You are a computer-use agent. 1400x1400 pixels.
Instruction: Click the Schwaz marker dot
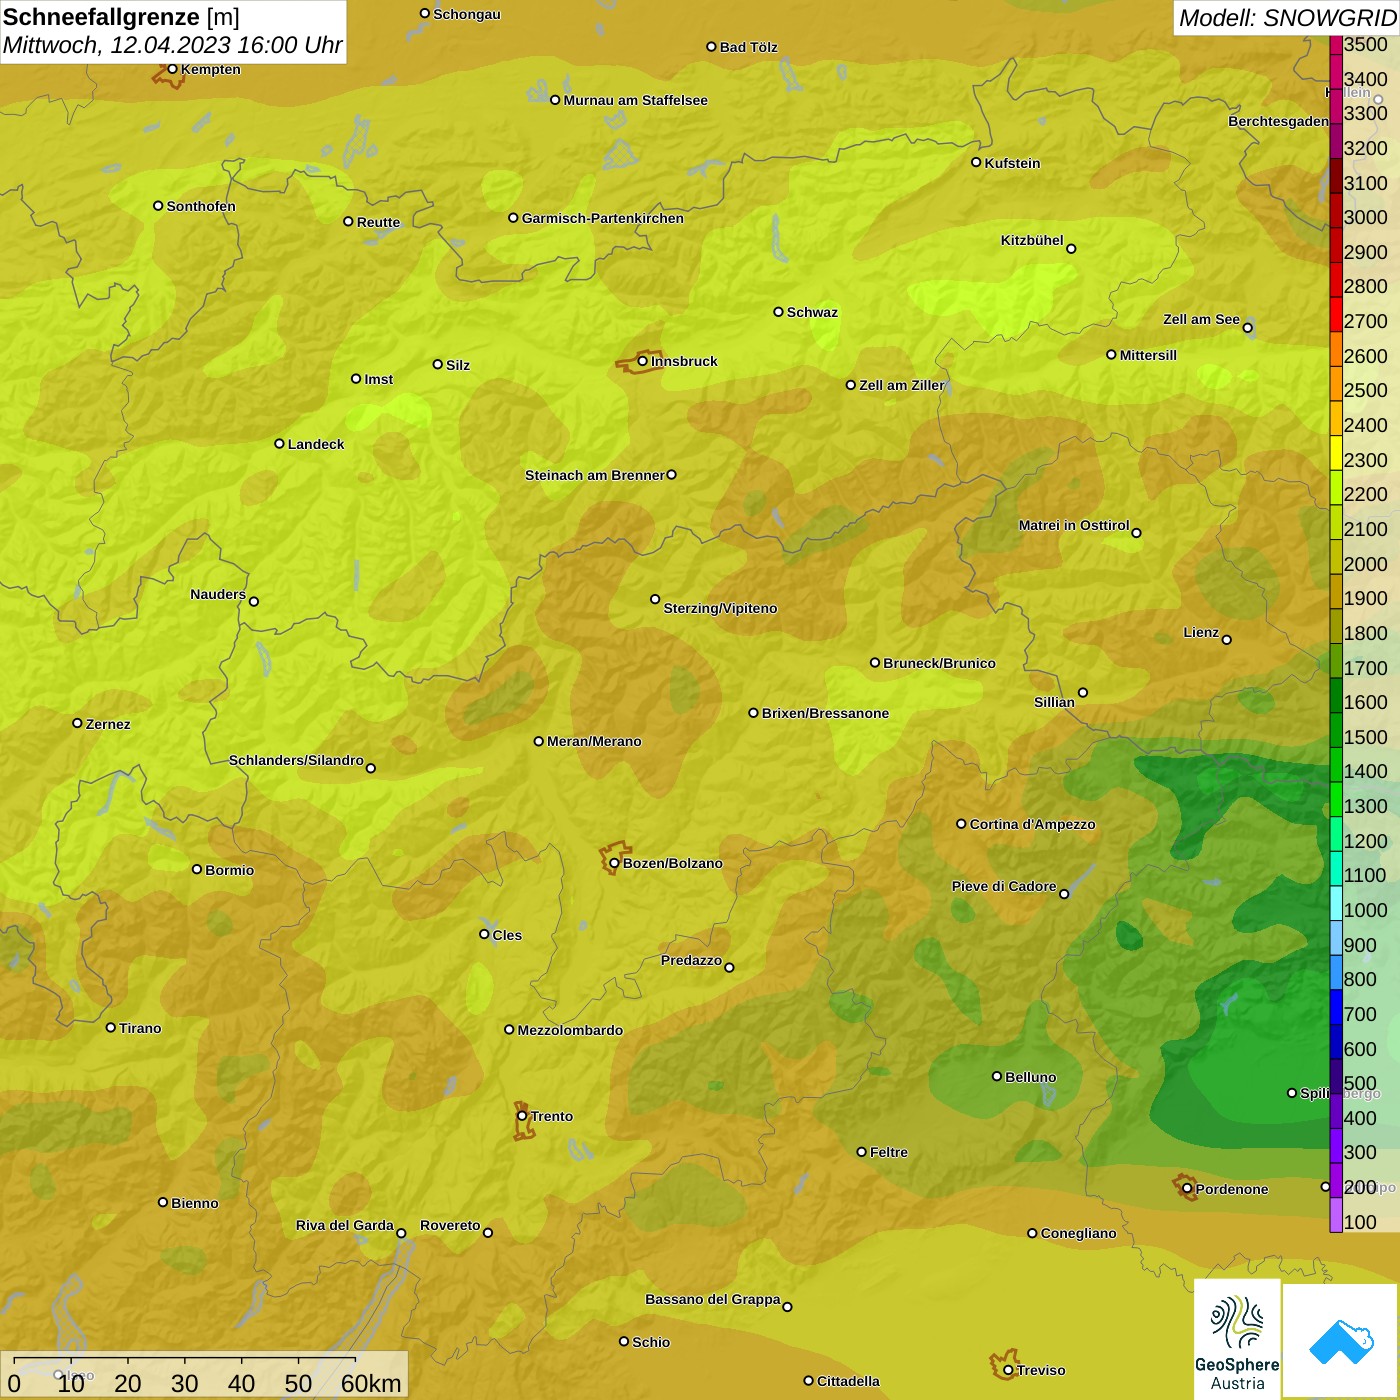[778, 312]
